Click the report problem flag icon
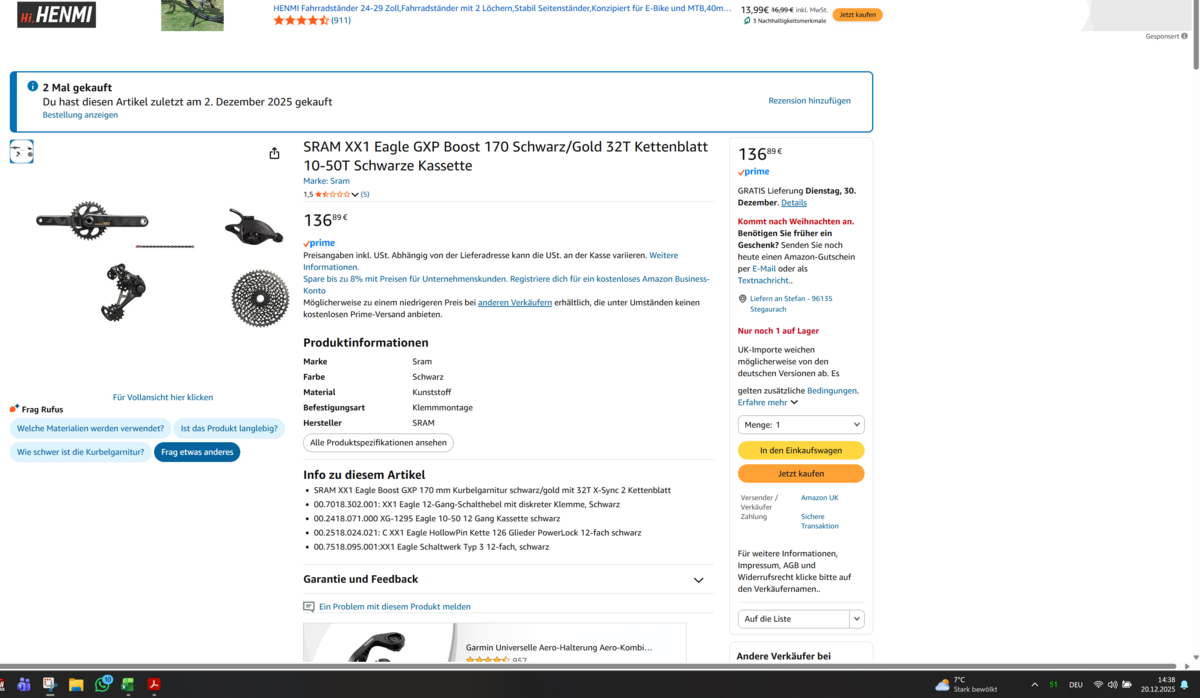This screenshot has height=698, width=1200. coord(309,606)
